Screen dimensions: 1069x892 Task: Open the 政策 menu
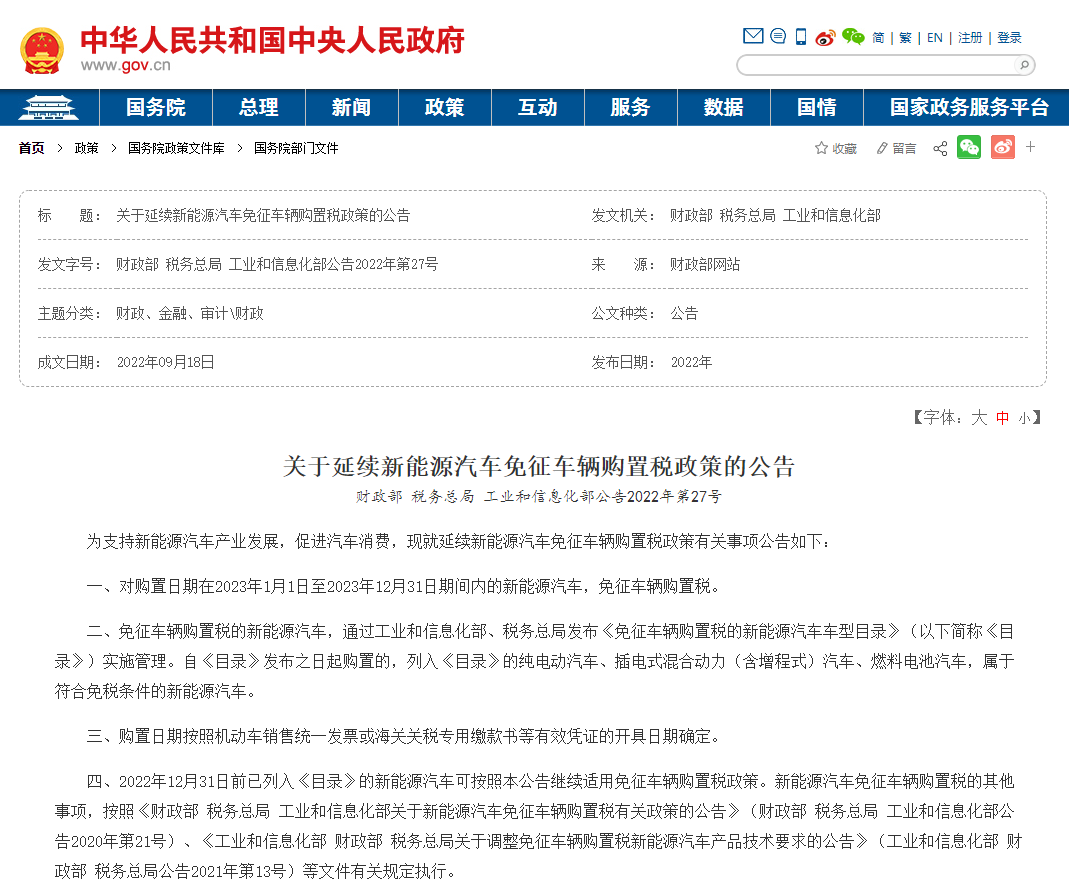tap(445, 108)
